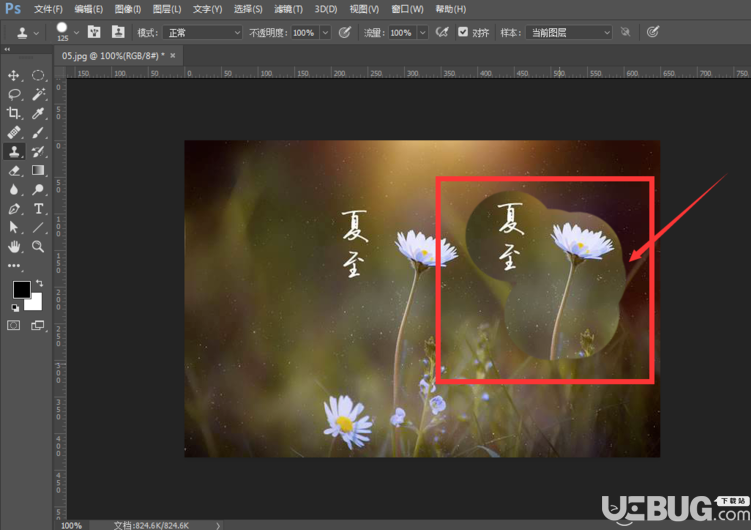Select the Hand tool
Screen dimensions: 751x530
click(x=13, y=247)
